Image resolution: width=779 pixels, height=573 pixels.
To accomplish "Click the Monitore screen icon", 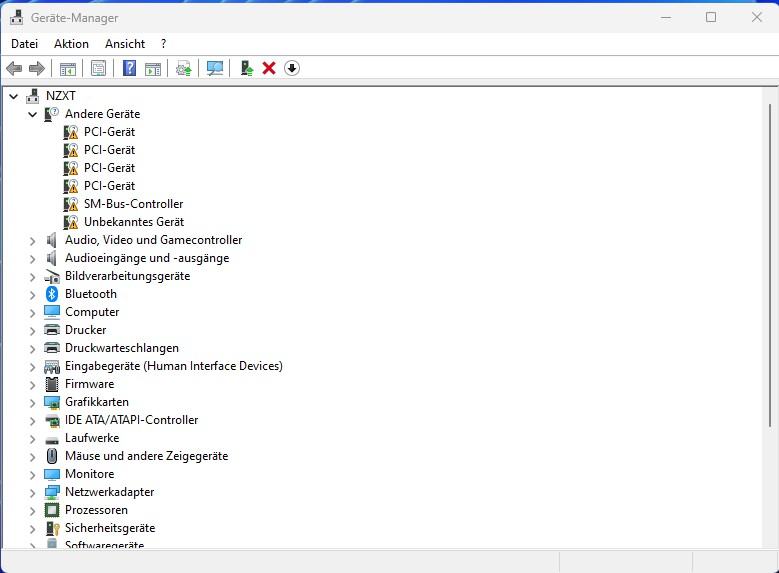I will click(x=52, y=474).
